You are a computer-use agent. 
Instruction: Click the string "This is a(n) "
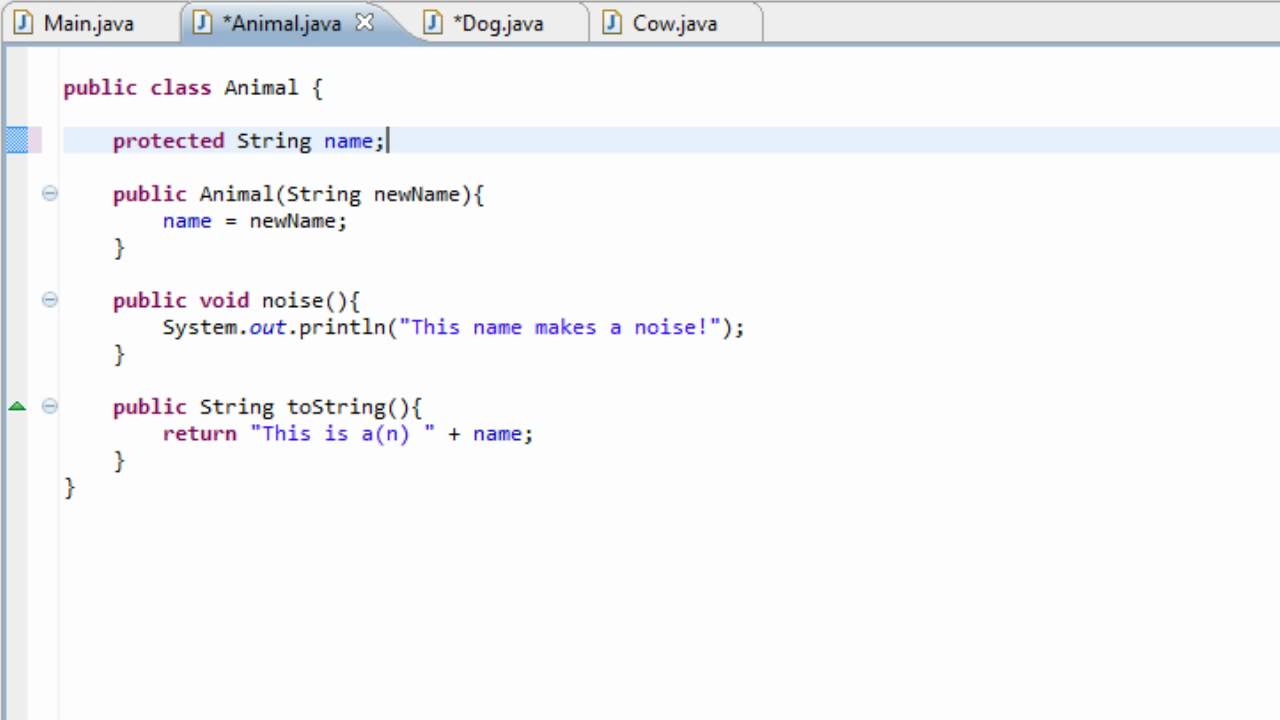tap(342, 434)
